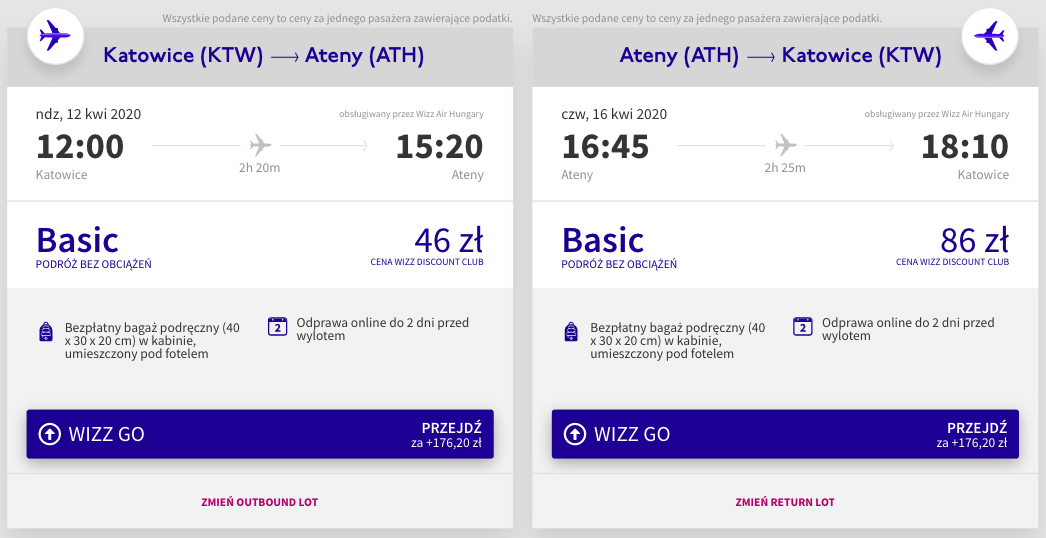Viewport: 1046px width, 538px height.
Task: Click the 18:10 Katowice arrival time
Action: pyautogui.click(x=965, y=147)
